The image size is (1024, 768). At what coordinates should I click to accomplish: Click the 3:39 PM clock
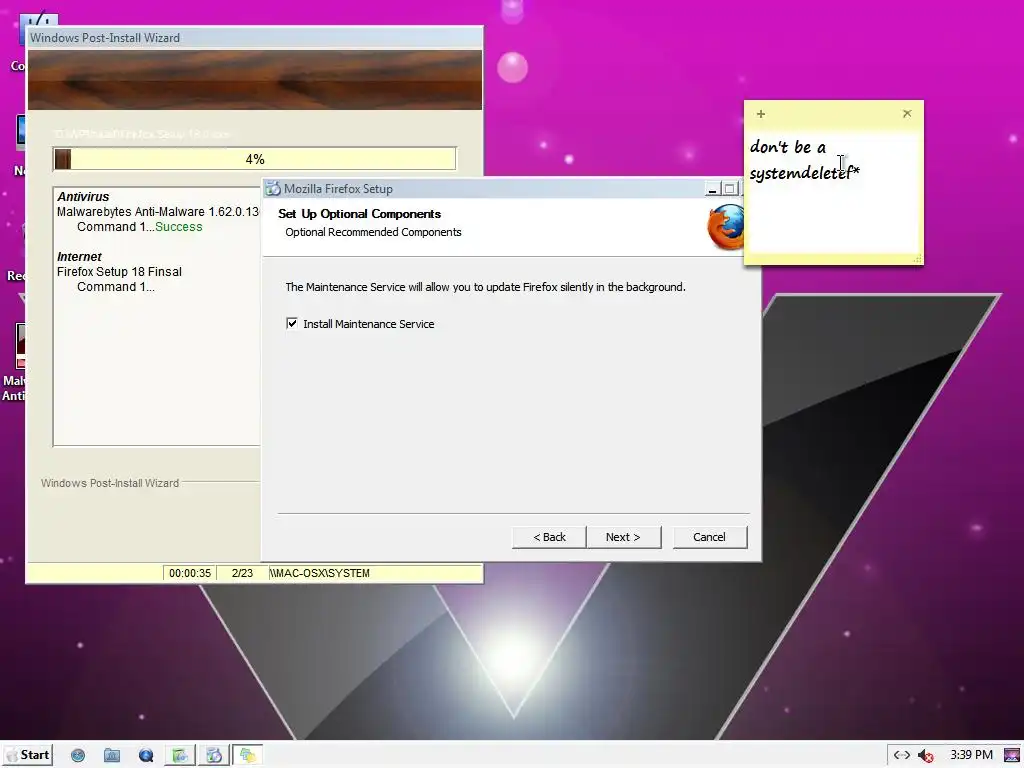[971, 755]
